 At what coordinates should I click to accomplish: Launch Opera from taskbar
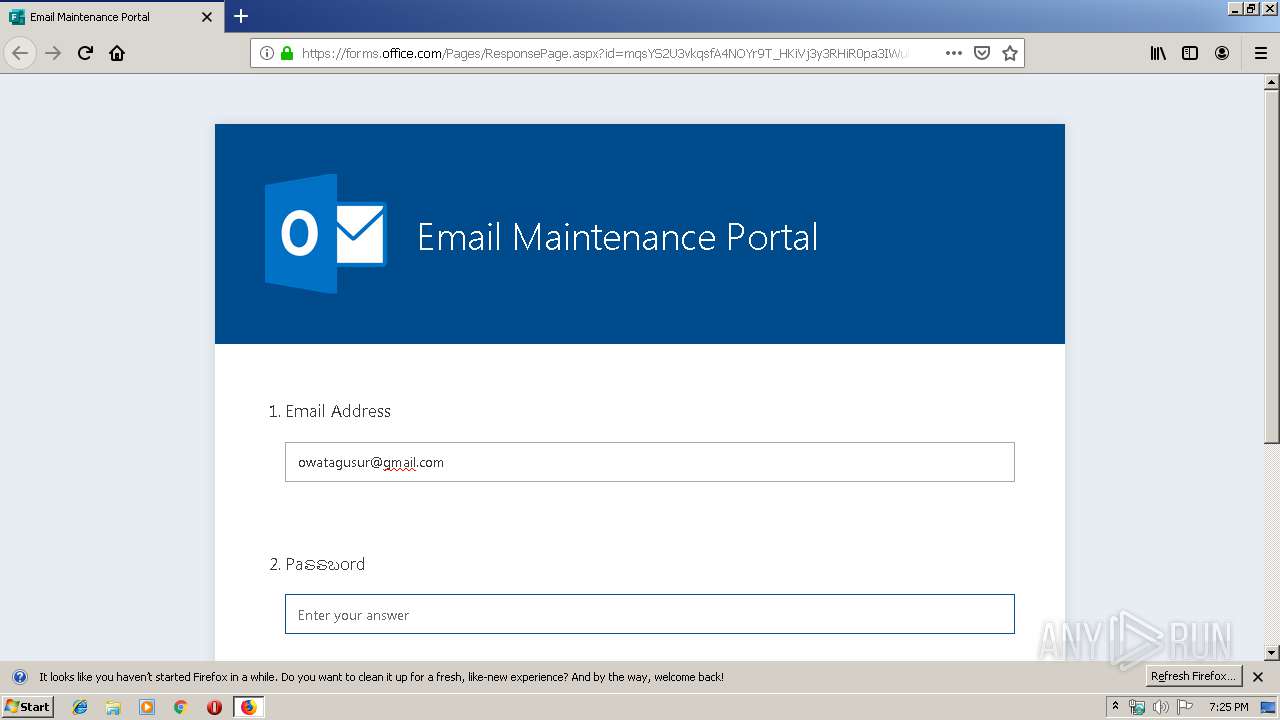(214, 707)
